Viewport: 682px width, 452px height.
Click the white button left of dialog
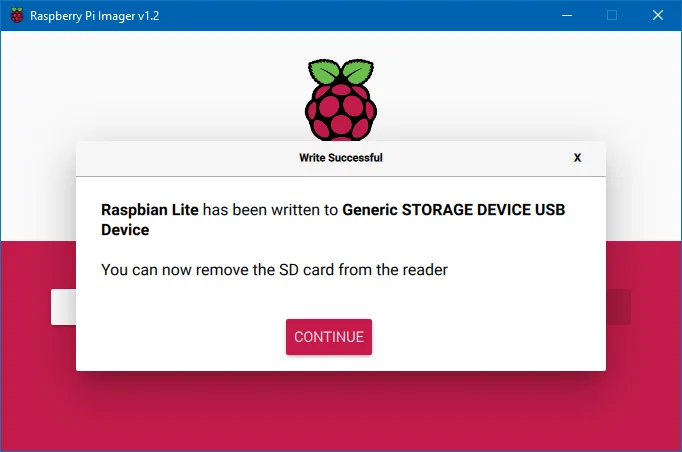coord(63,307)
